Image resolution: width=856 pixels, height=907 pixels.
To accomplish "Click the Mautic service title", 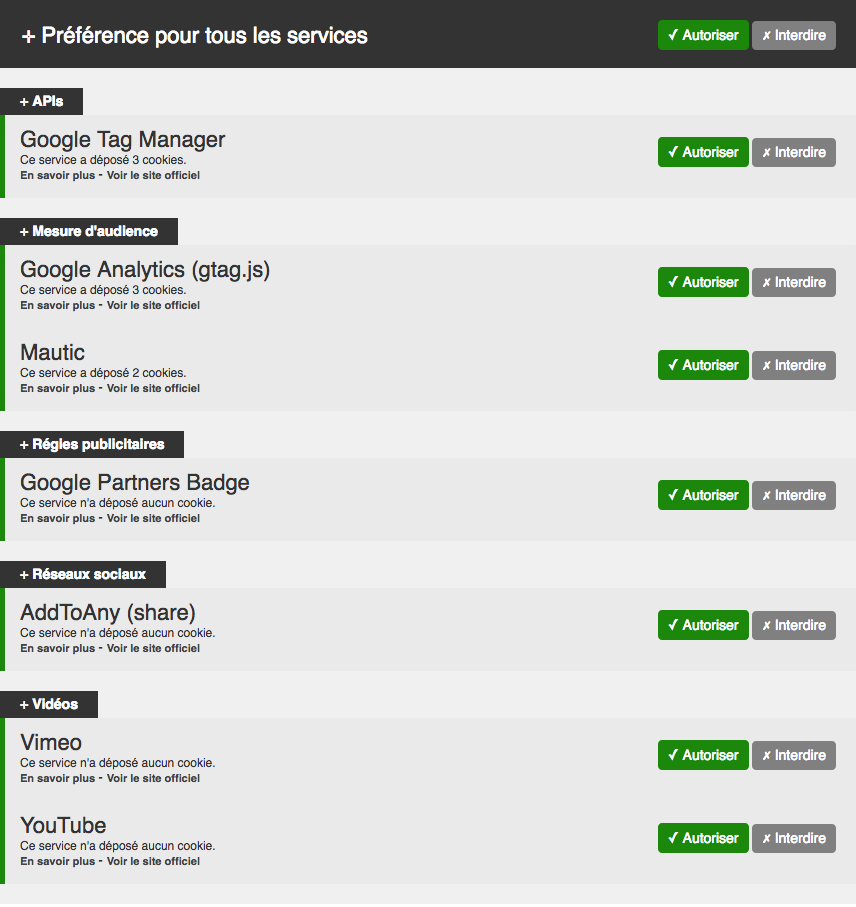I will pyautogui.click(x=53, y=352).
